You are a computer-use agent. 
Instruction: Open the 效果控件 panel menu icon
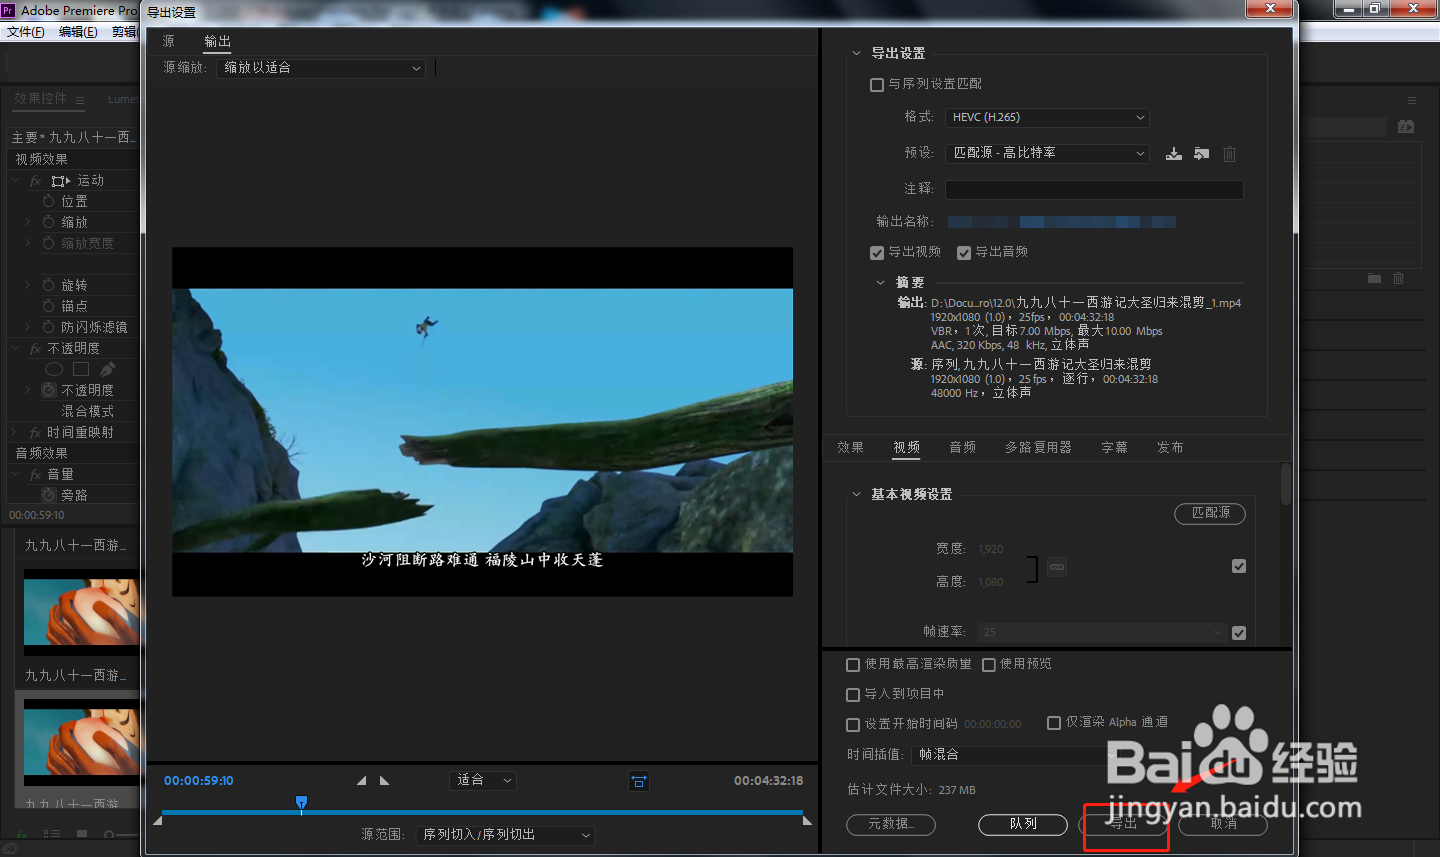80,100
